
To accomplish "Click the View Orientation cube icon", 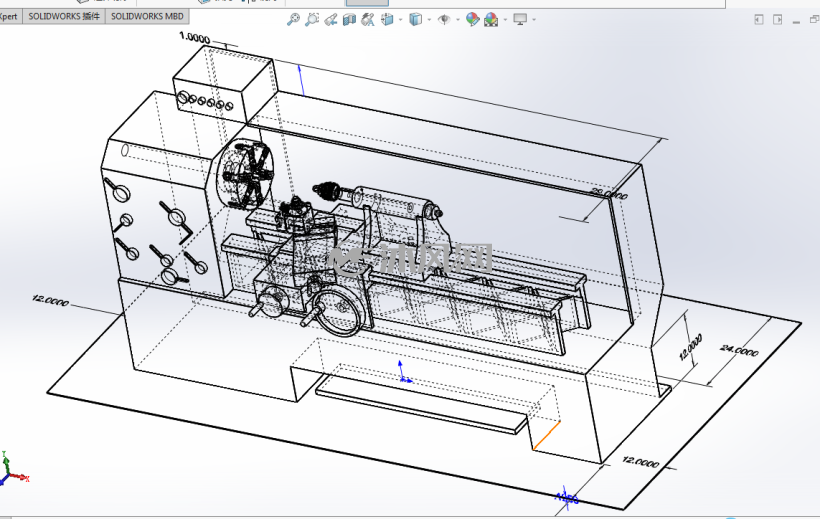I will [x=387, y=20].
